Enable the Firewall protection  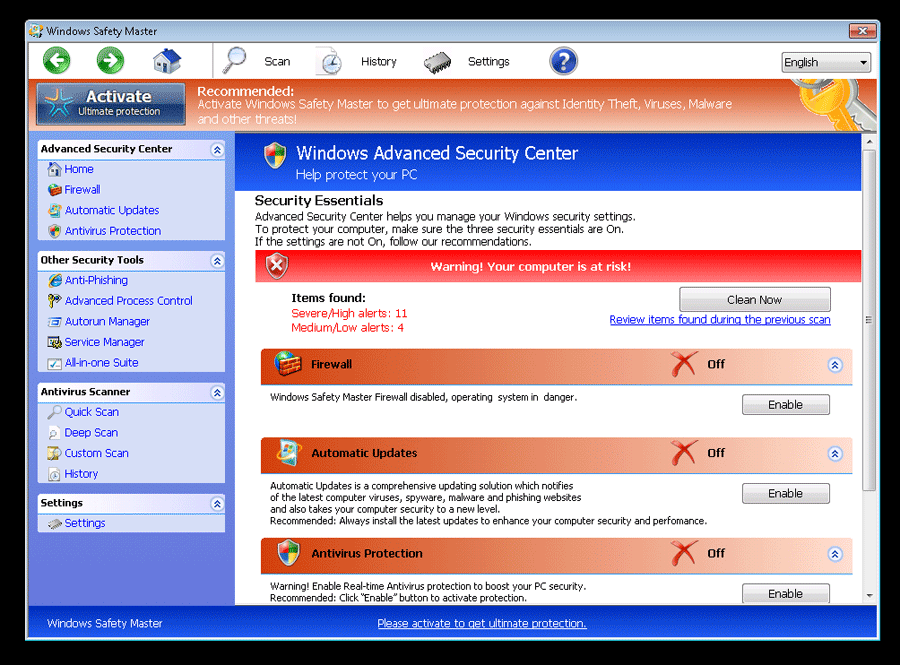[785, 405]
